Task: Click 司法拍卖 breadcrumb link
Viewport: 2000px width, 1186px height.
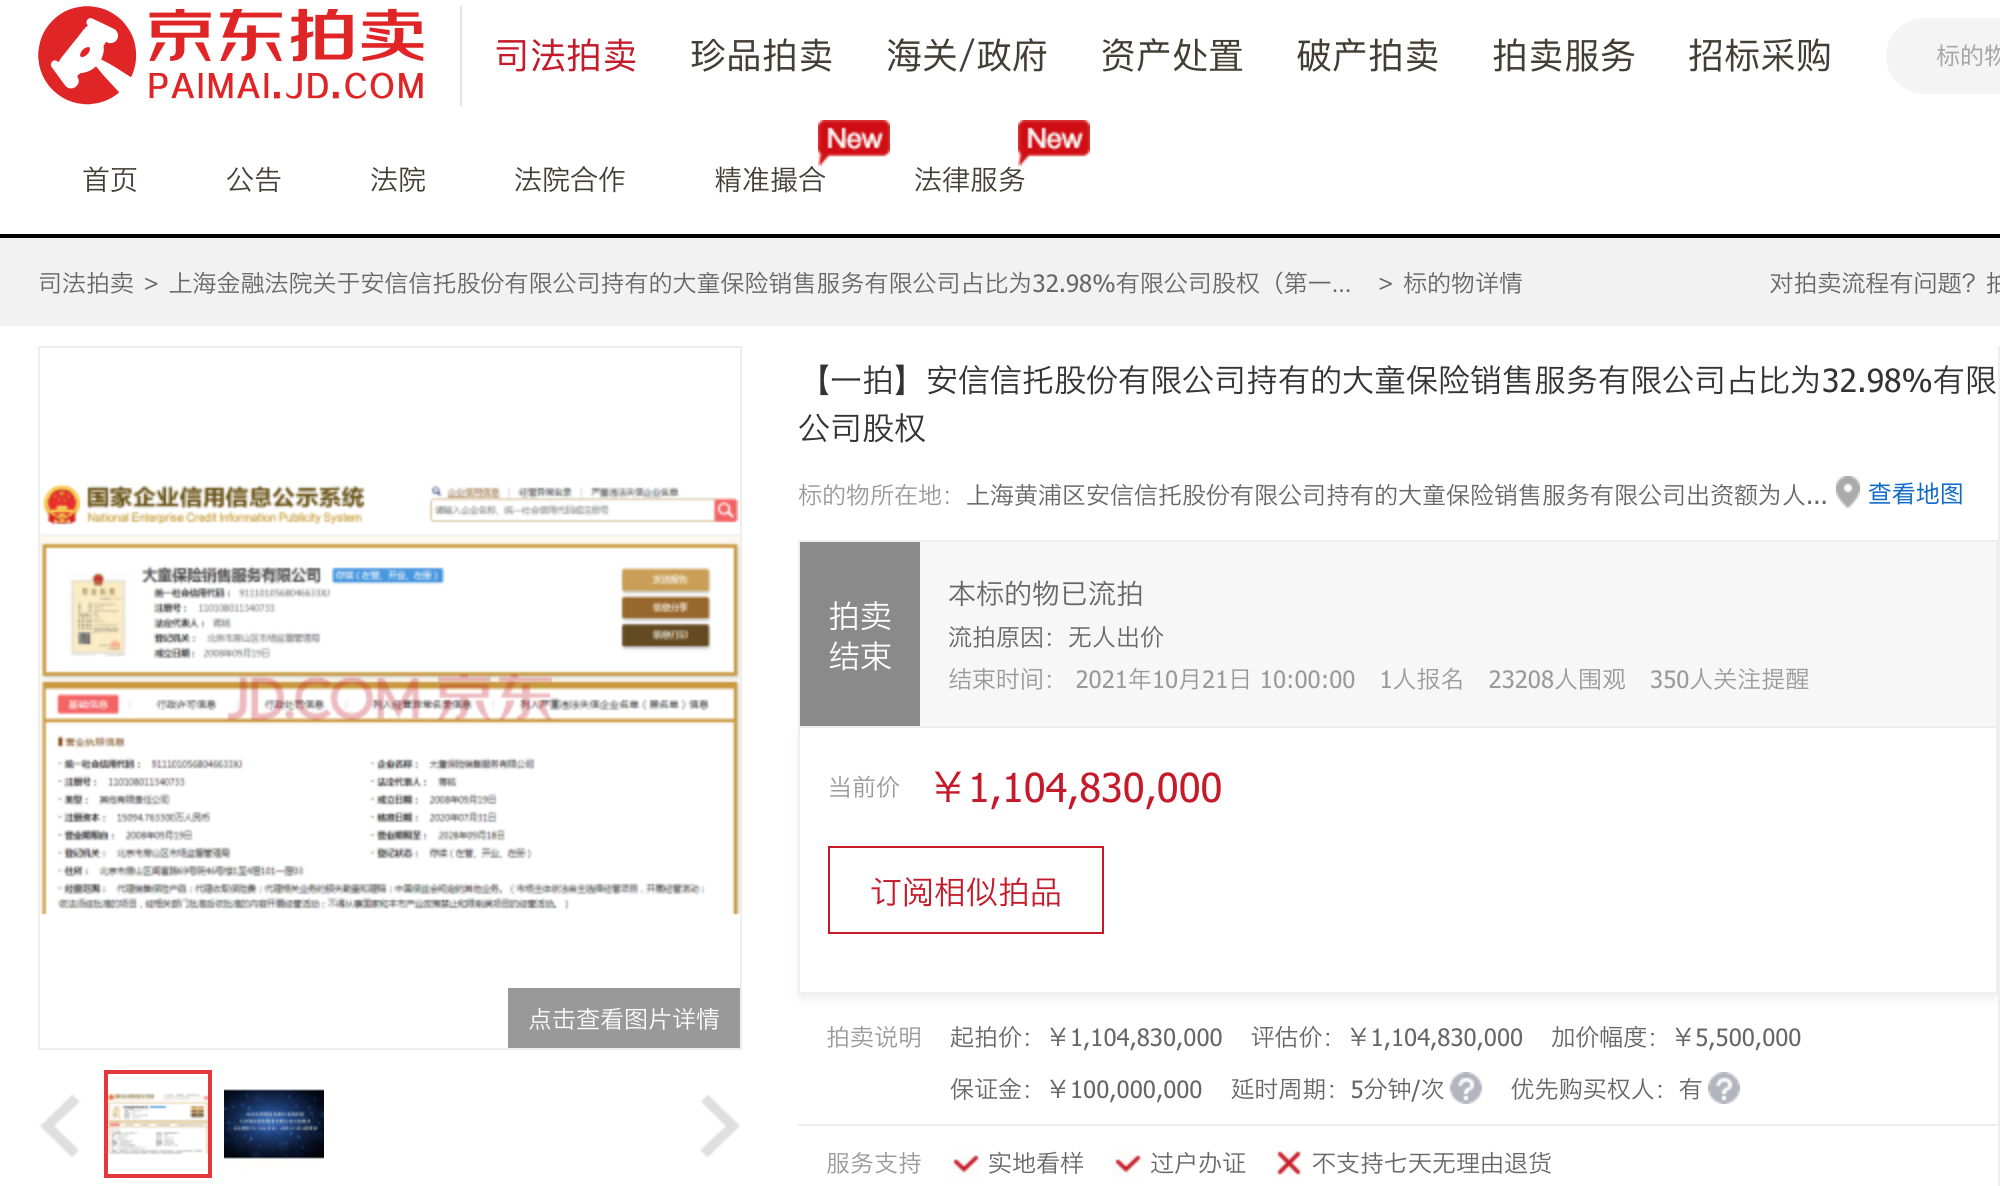Action: 86,283
